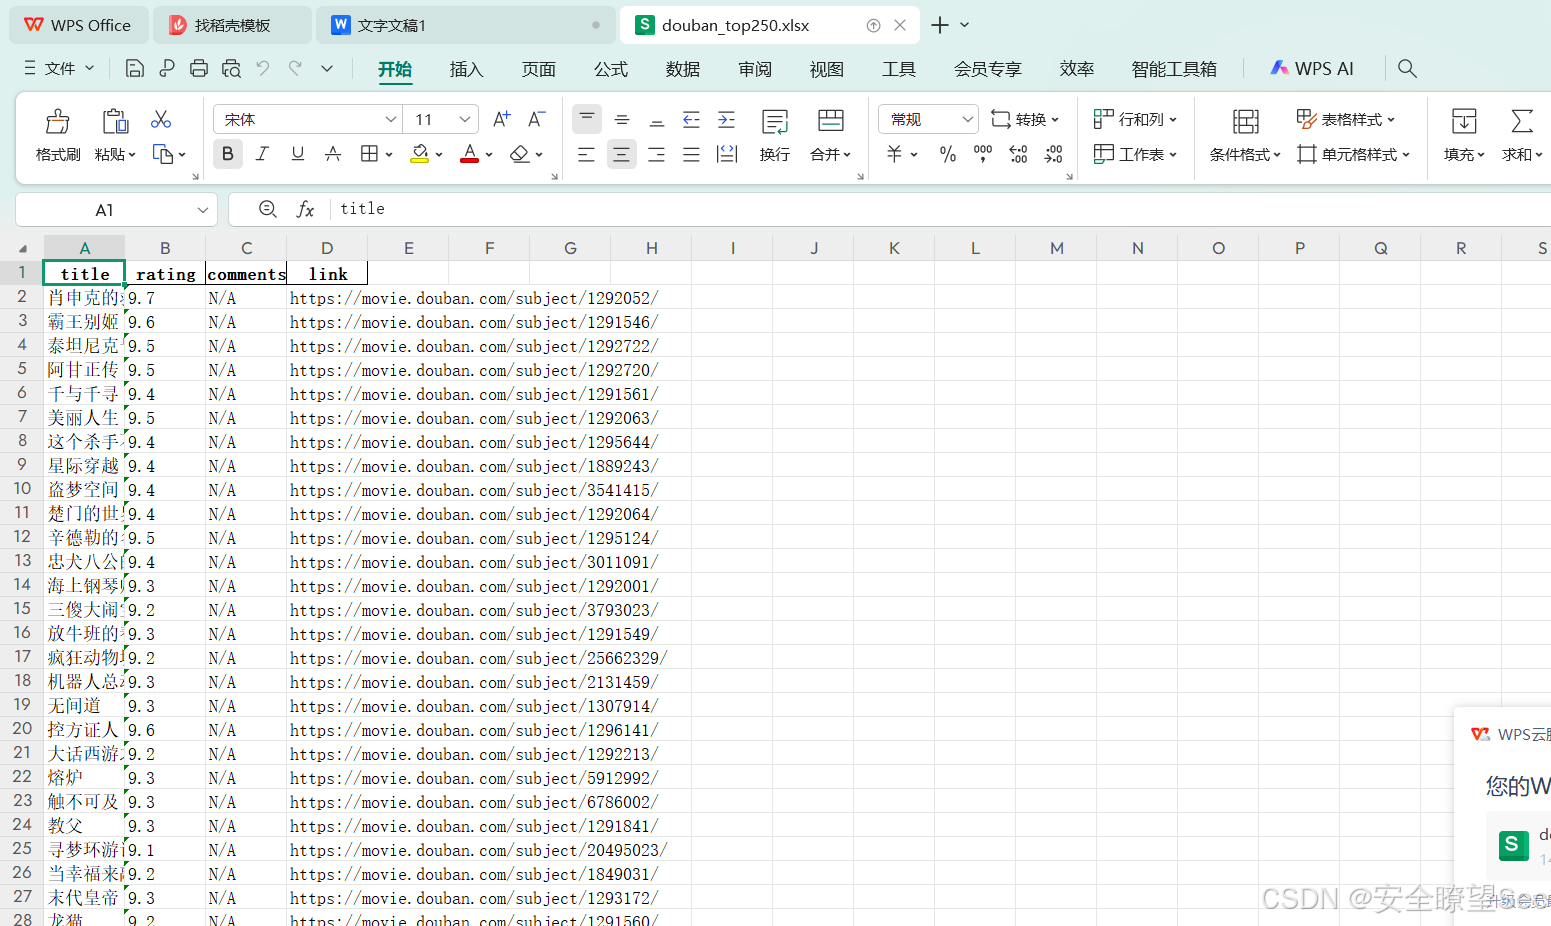The height and width of the screenshot is (926, 1551).
Task: Expand the Name Box dropdown arrow
Action: 202,210
